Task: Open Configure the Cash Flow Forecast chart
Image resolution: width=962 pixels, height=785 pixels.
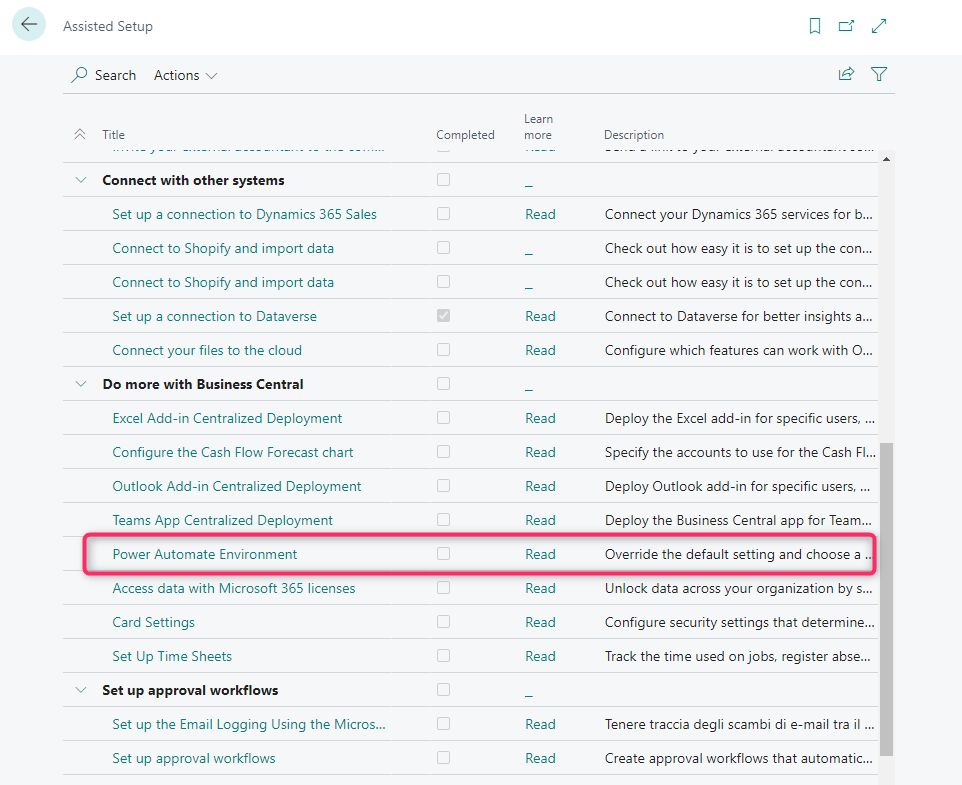Action: (x=233, y=452)
